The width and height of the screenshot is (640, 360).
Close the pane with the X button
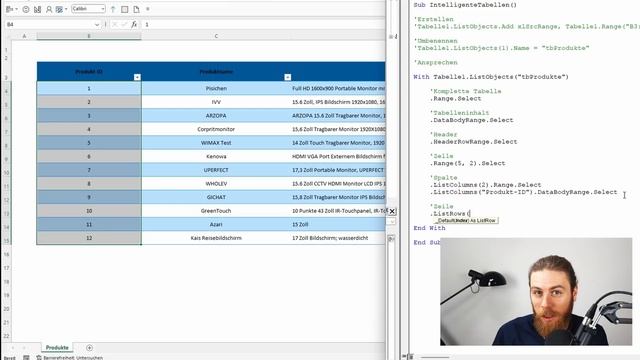(x=392, y=211)
